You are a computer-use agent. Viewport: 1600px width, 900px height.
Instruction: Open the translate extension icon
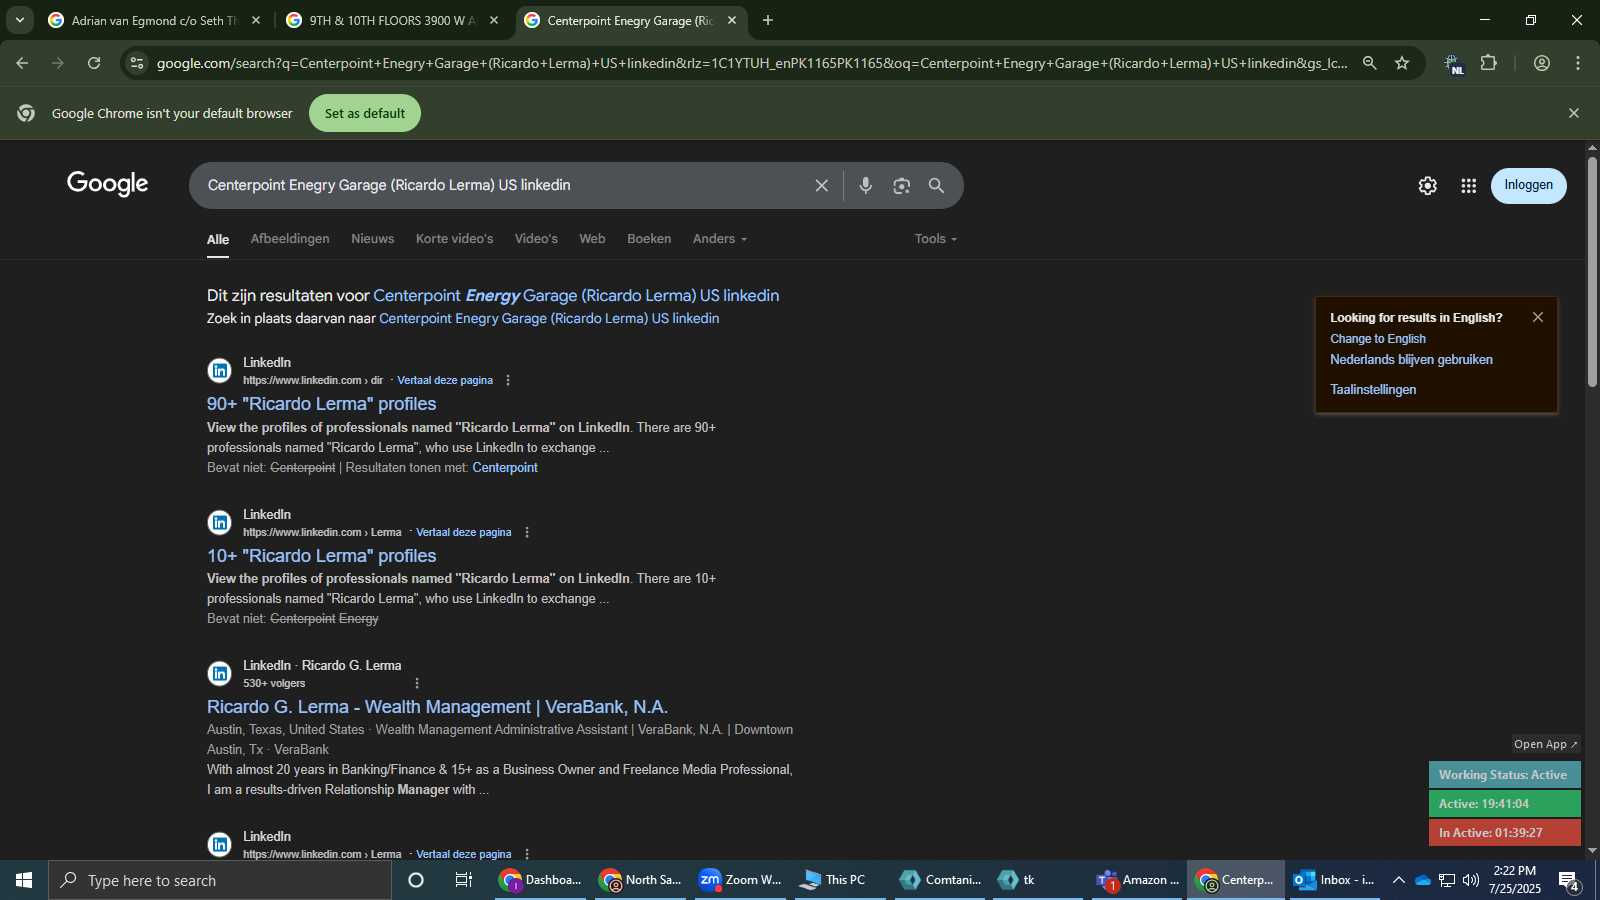click(1453, 64)
